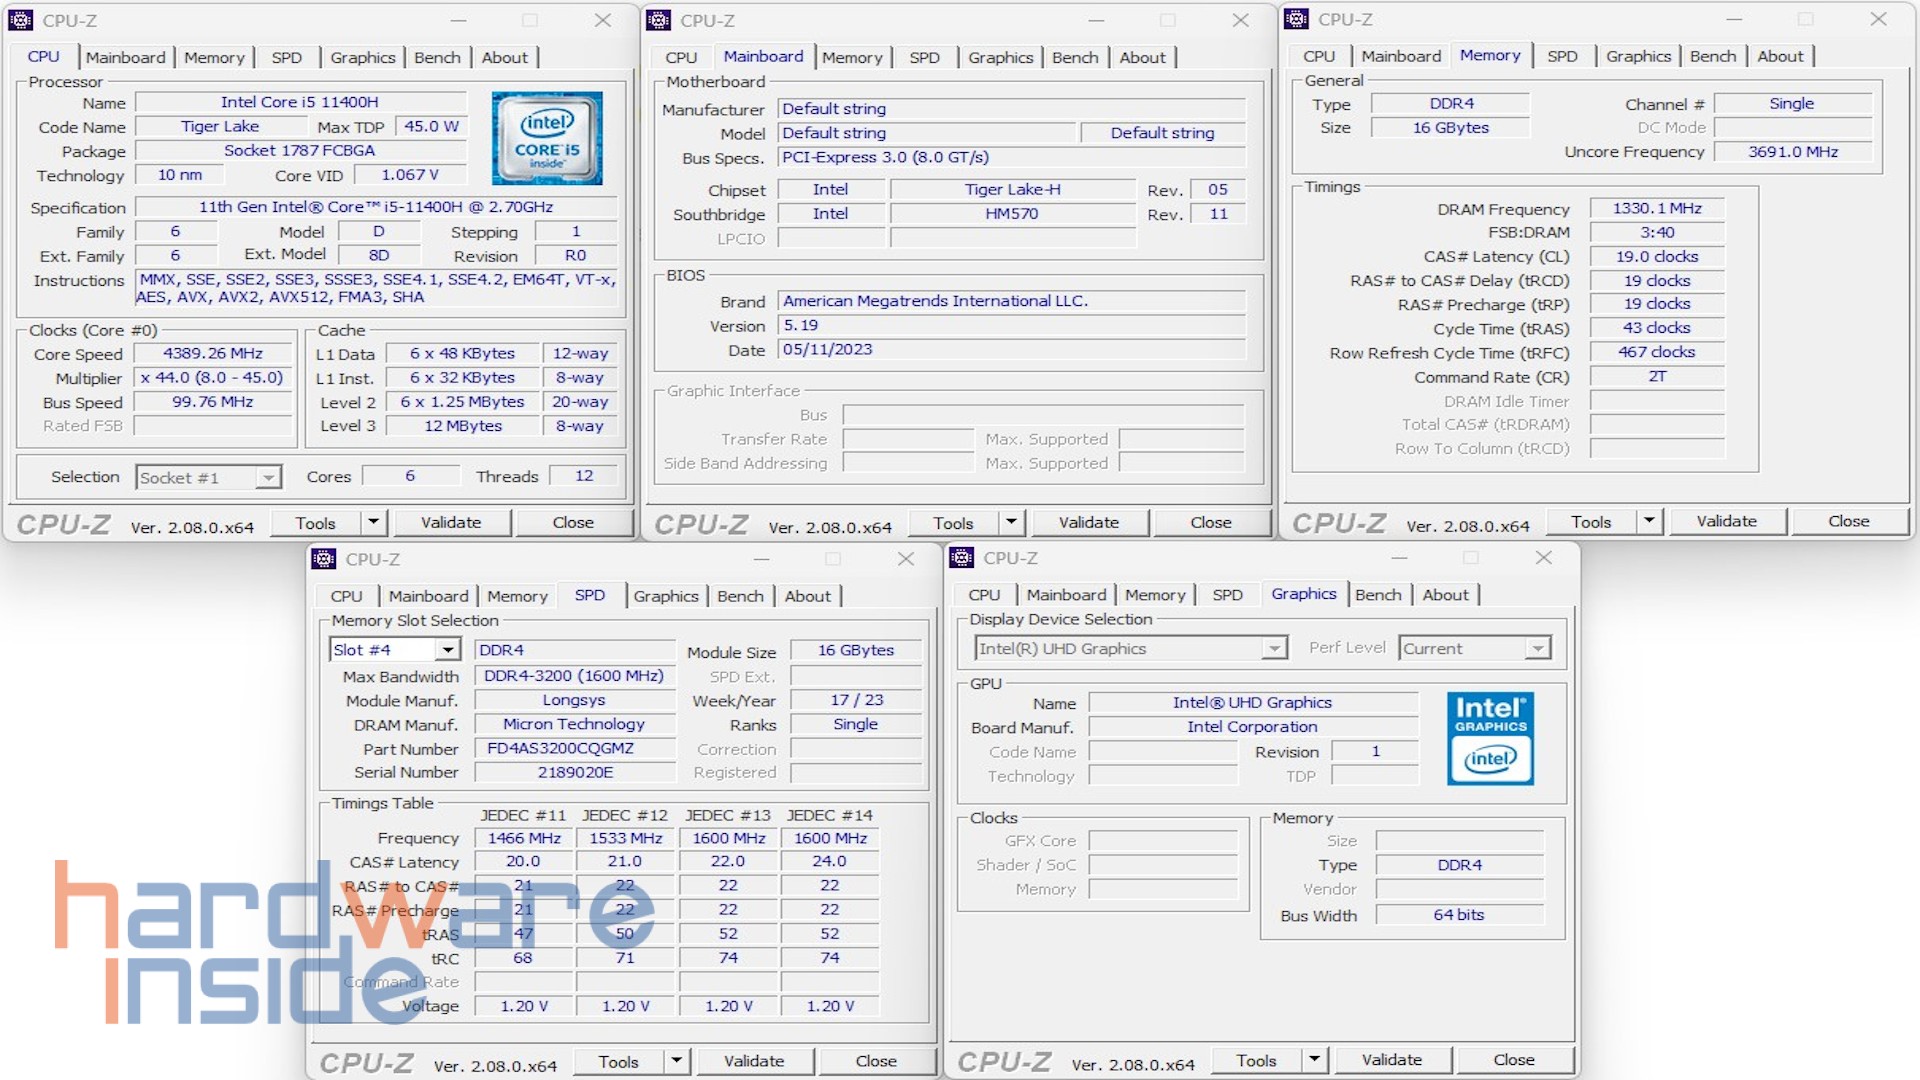Switch to Bench tab in CPU window

[x=437, y=57]
